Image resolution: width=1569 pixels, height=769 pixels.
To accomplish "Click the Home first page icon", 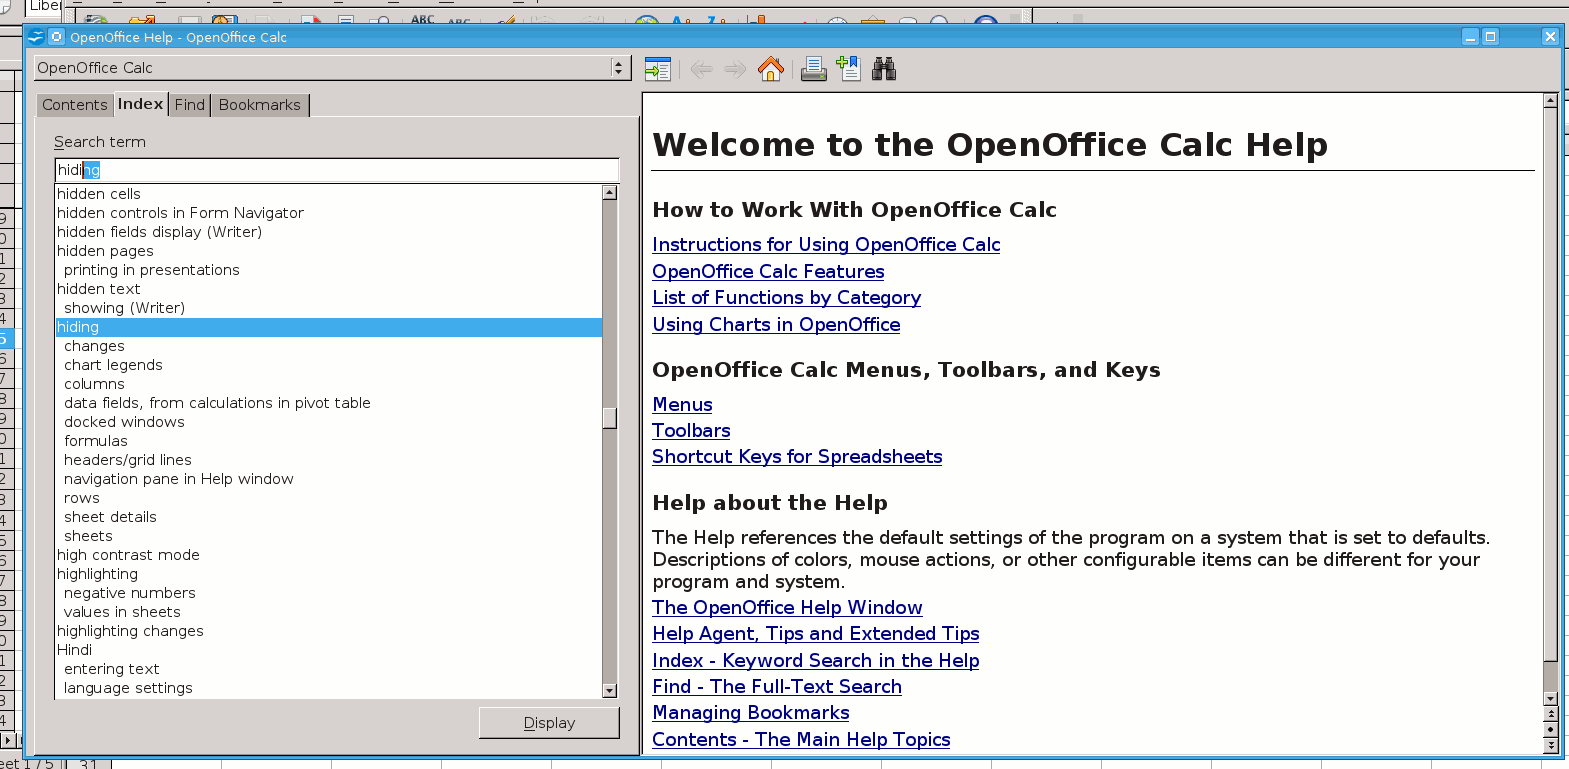I will tap(770, 69).
